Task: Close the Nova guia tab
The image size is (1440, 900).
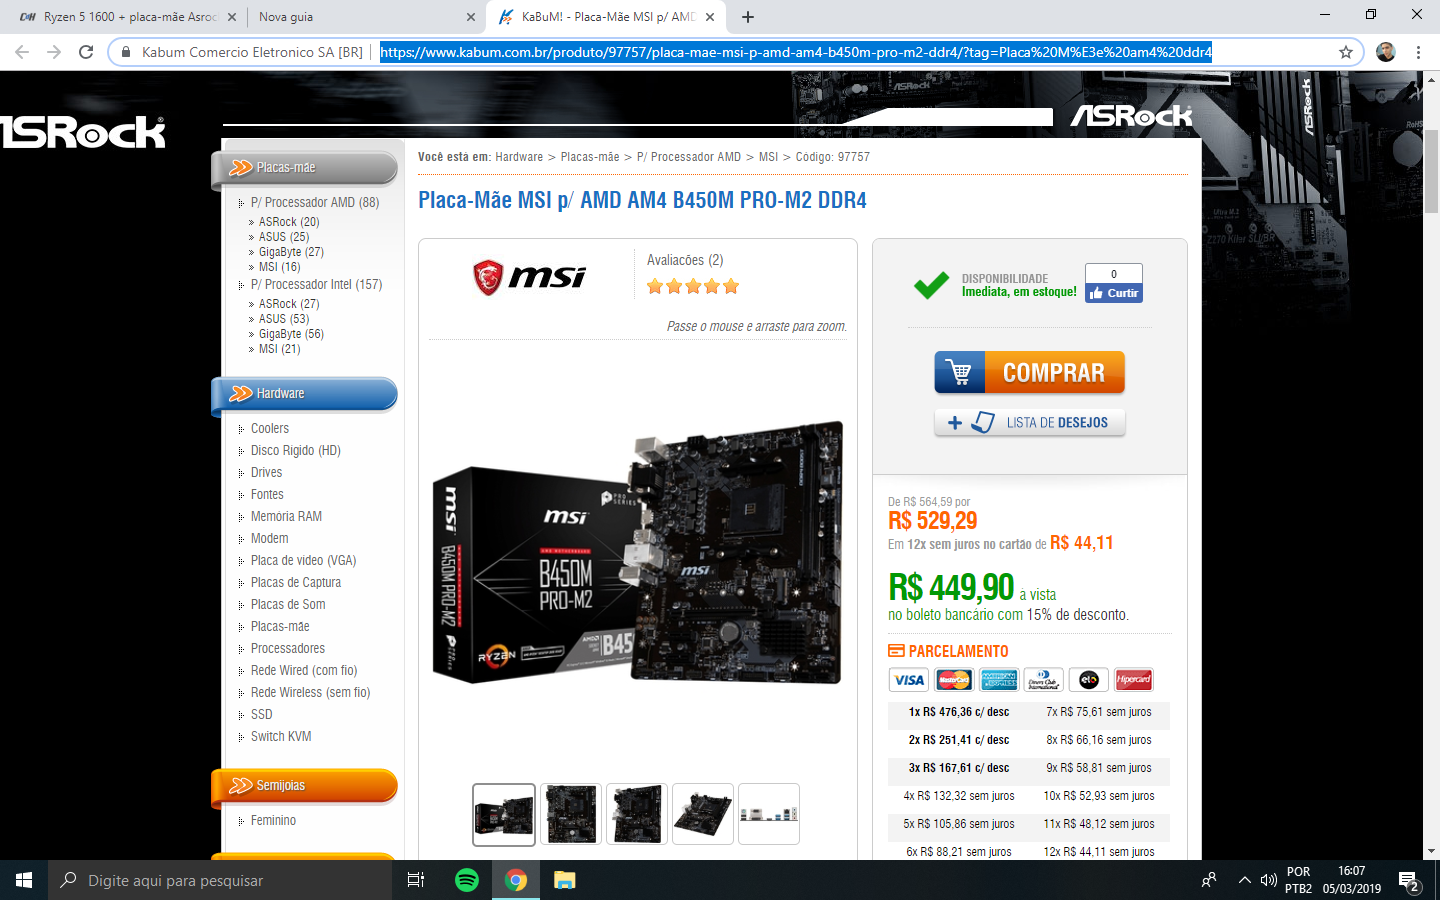Action: point(471,17)
